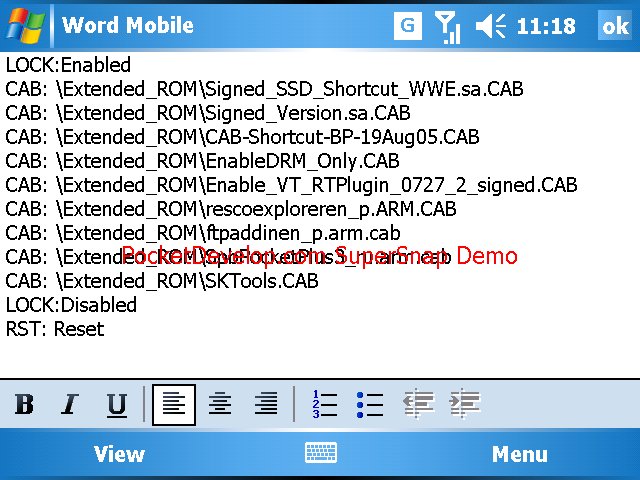
Task: Place cursor in LOCK:Enabled line
Action: [x=68, y=65]
